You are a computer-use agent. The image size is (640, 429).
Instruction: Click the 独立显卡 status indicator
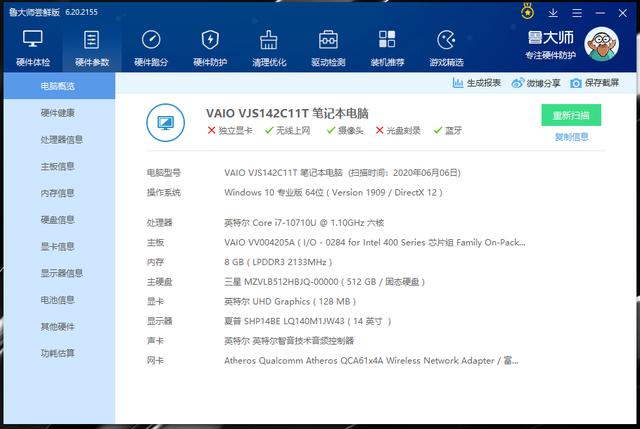pos(230,130)
